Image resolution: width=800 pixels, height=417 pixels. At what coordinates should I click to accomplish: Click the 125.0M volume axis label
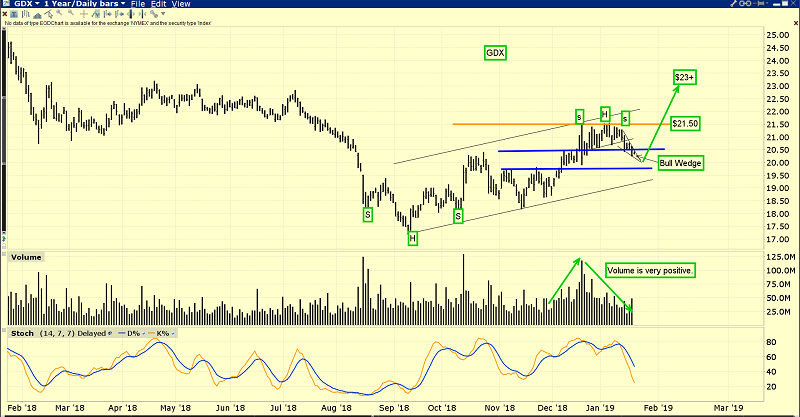point(781,257)
